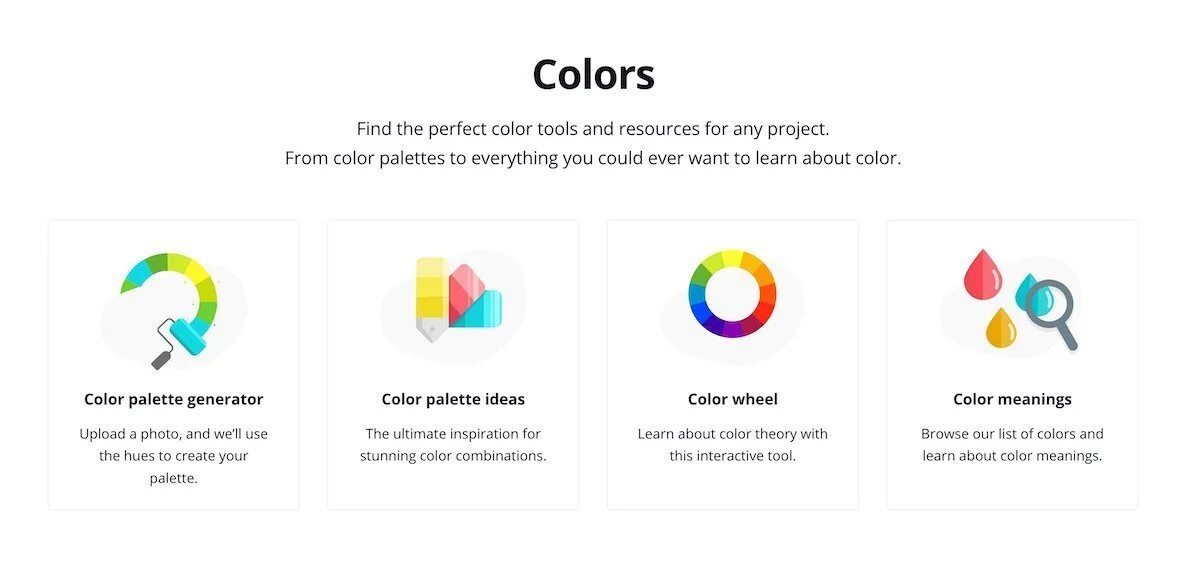This screenshot has width=1200, height=578.
Task: Click the turquoise swatch strip
Action: coord(478,308)
